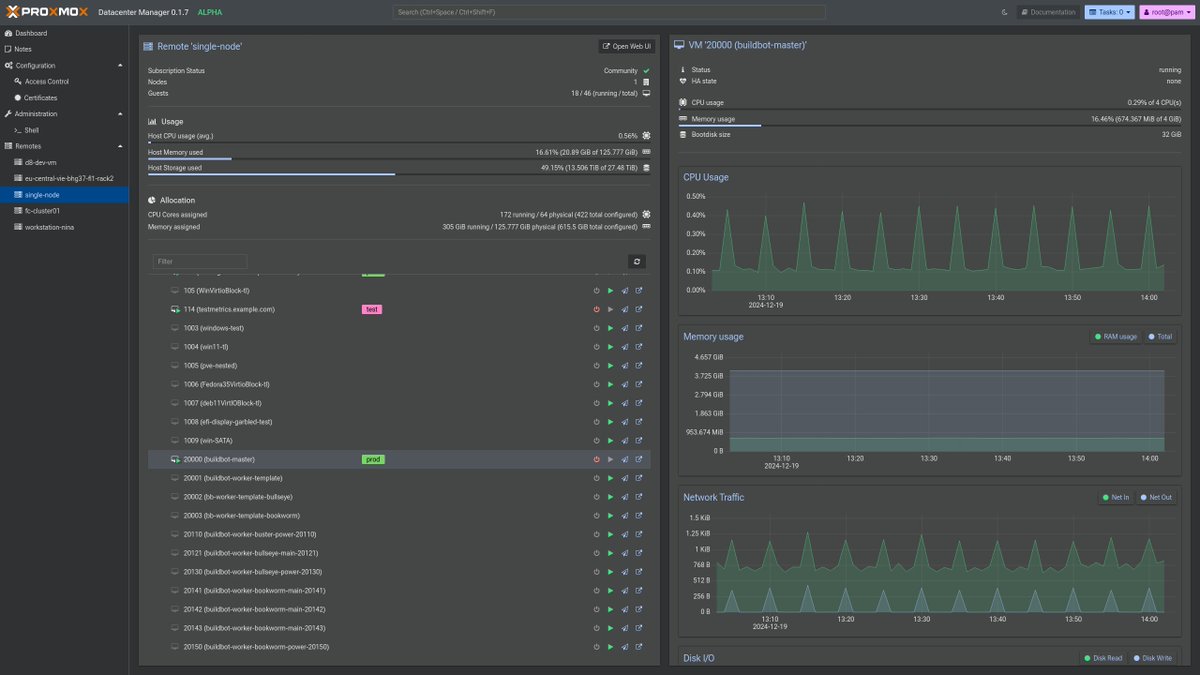Switch theme using the moon icon

click(x=1005, y=12)
